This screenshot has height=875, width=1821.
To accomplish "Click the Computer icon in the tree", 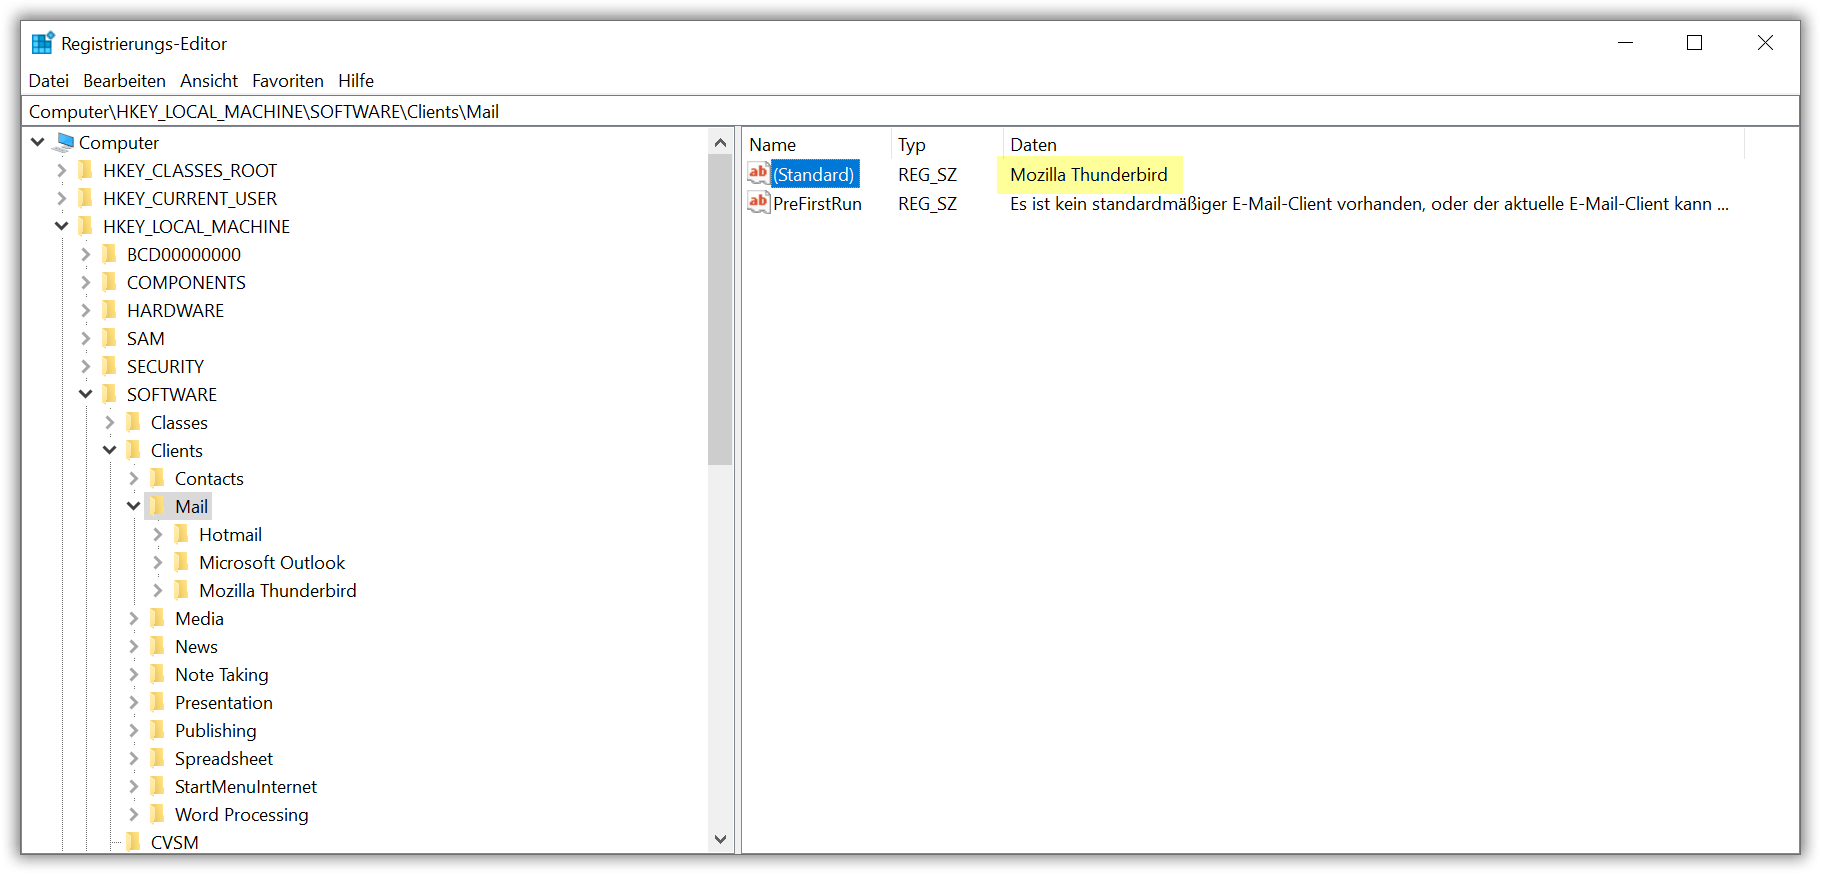I will (65, 142).
